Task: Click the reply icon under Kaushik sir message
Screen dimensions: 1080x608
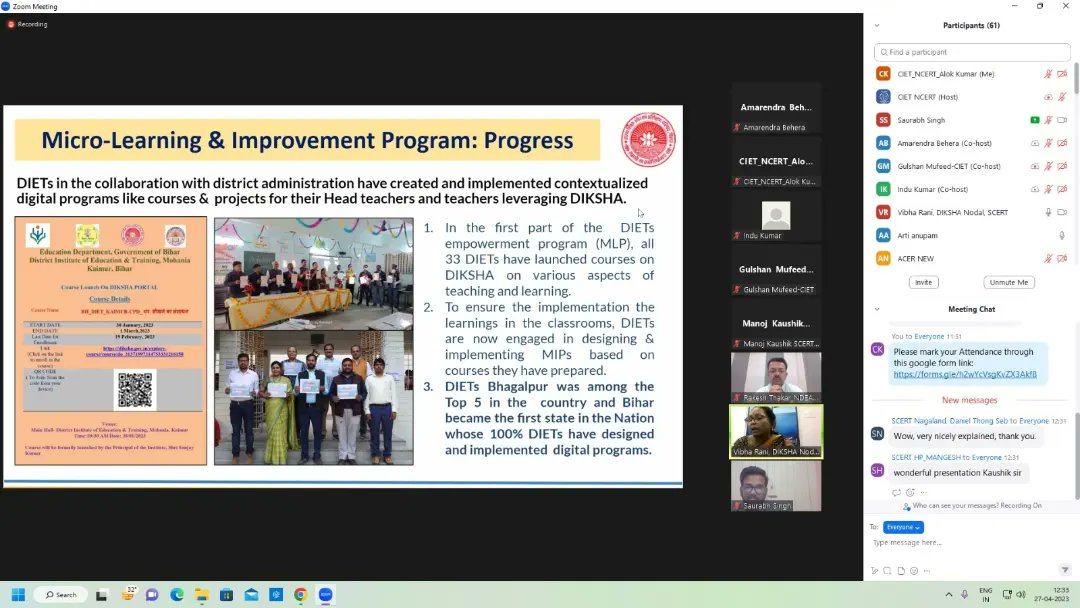Action: (x=896, y=492)
